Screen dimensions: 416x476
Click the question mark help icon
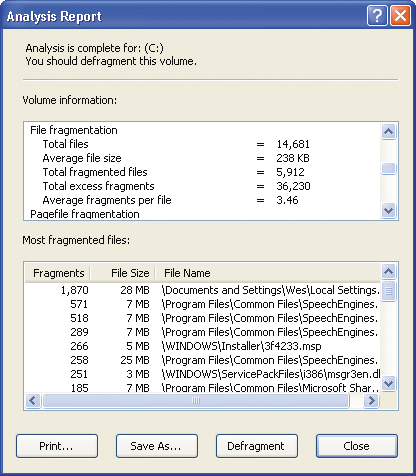point(377,15)
